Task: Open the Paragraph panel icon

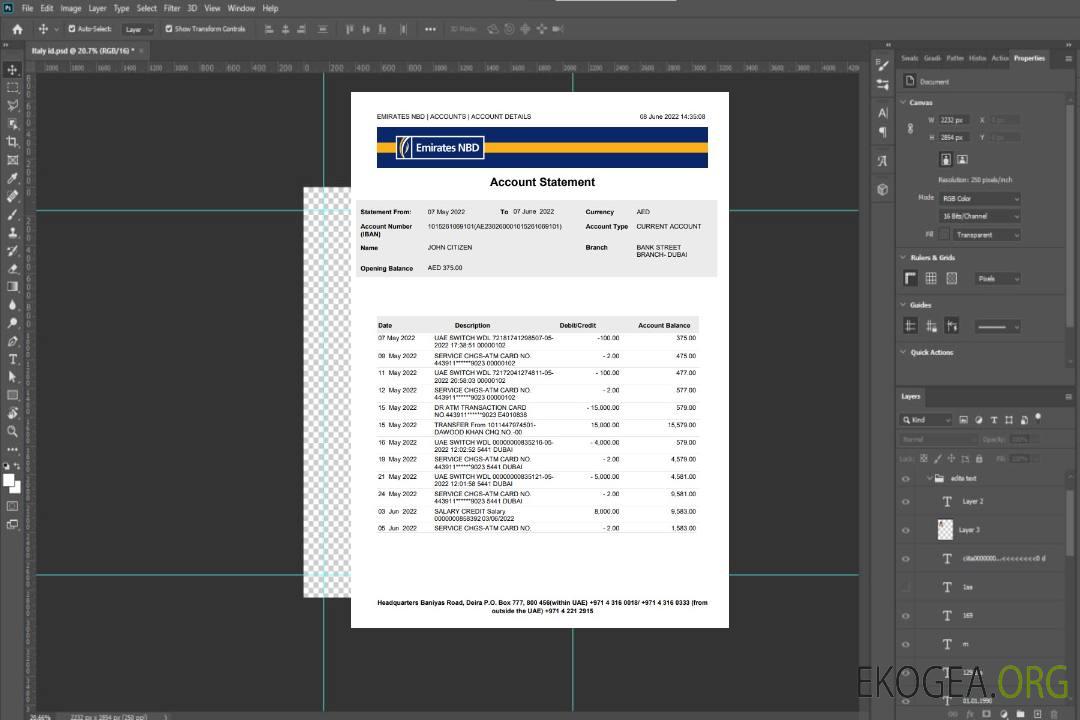Action: tap(883, 132)
